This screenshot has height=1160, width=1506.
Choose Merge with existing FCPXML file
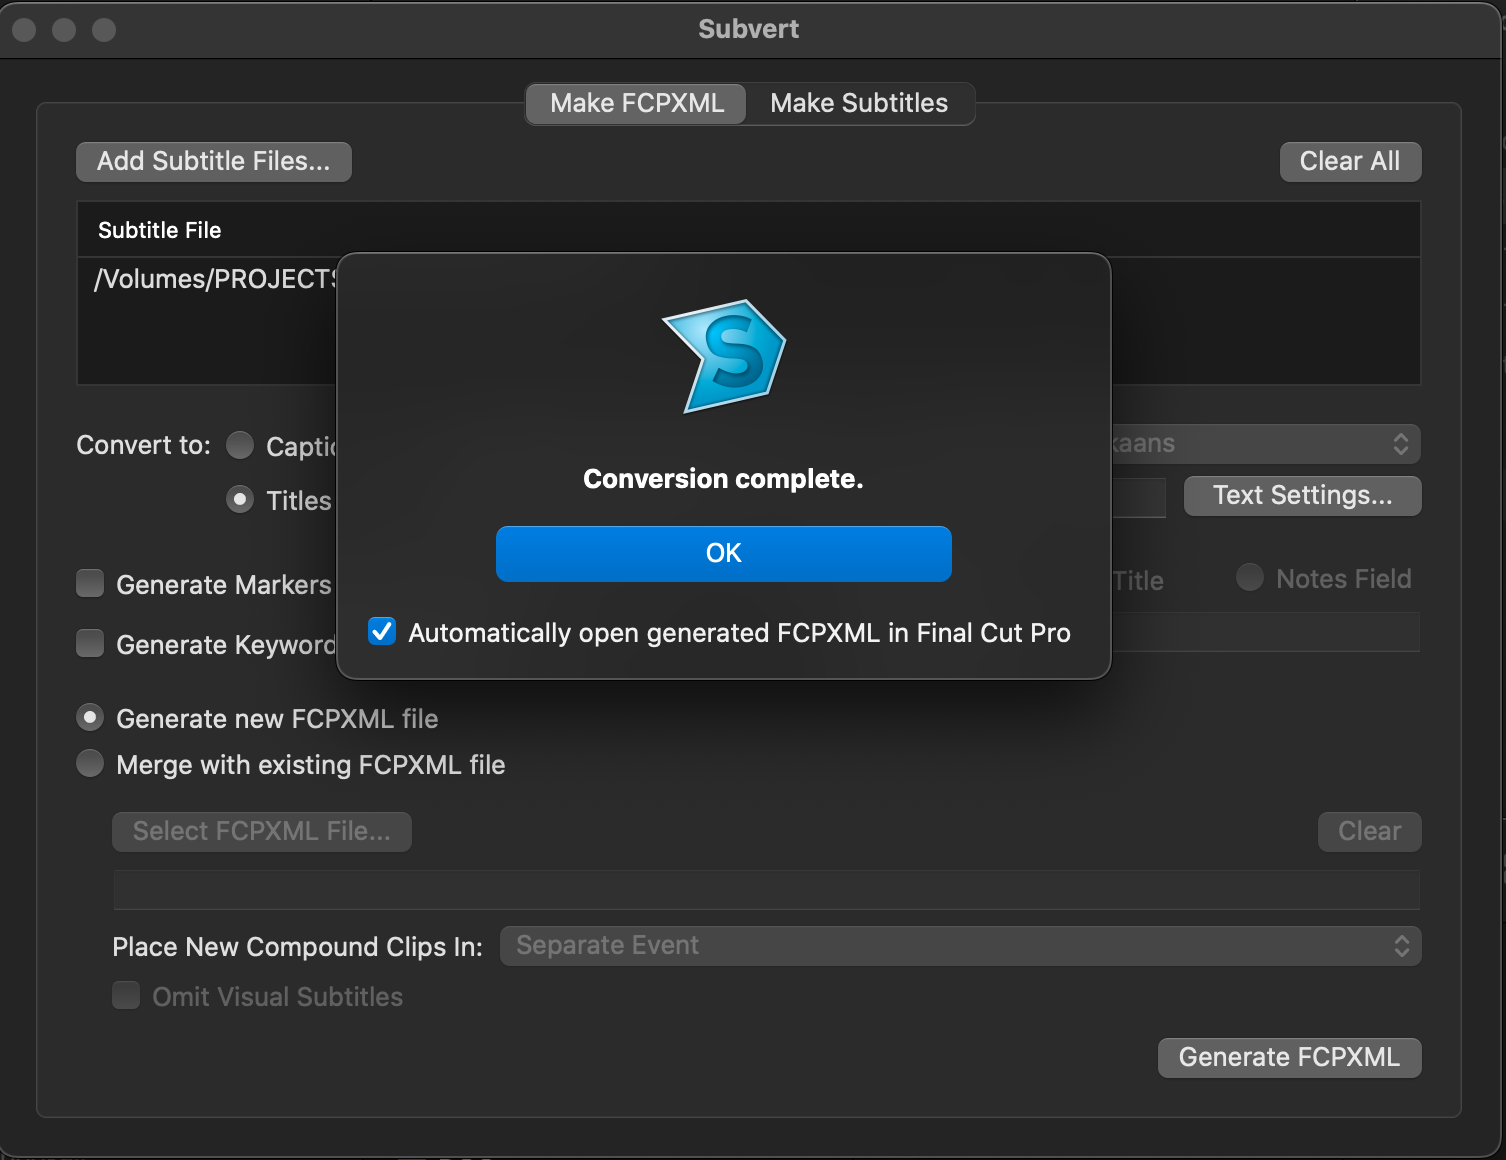pyautogui.click(x=91, y=764)
